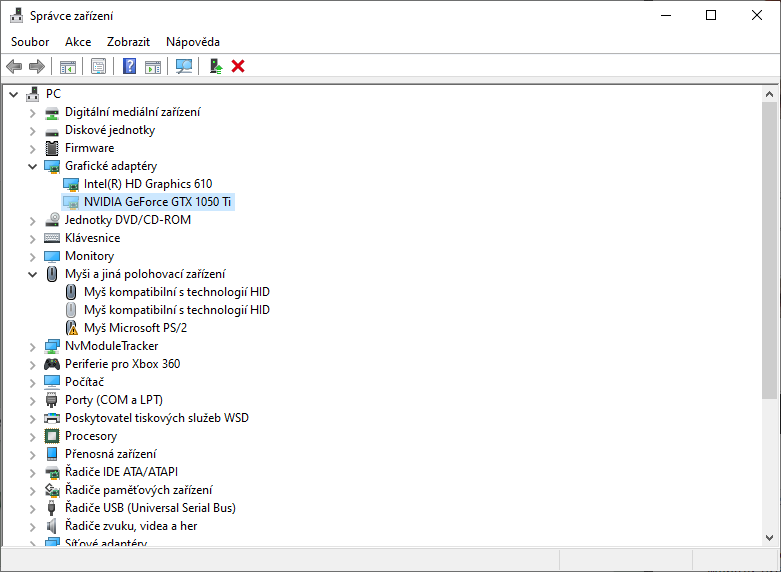781x572 pixels.
Task: Expand Digitální mediální zařízení category
Action: tap(32, 113)
